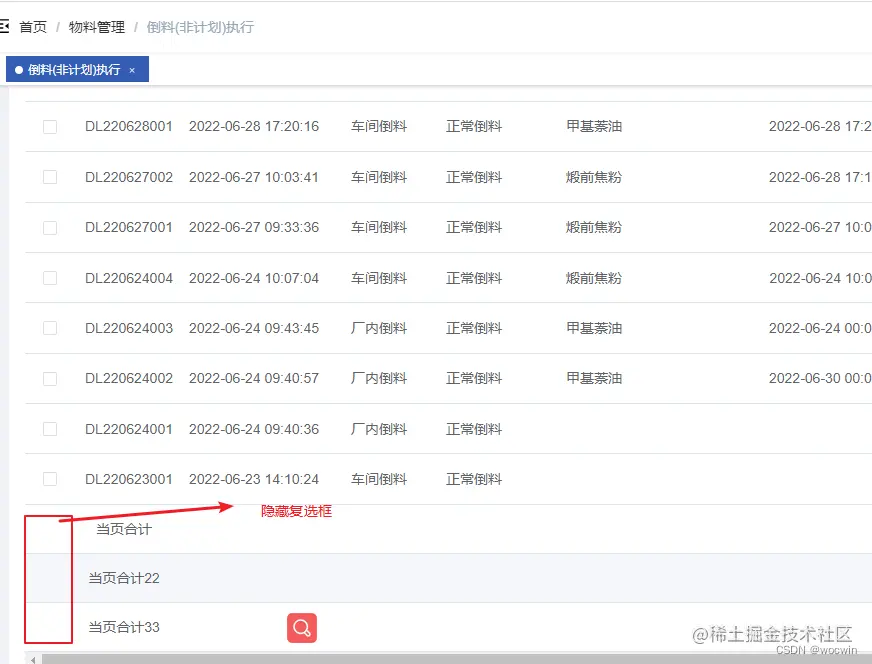Click timestamp 2022-06-24 10:07:04
872x664 pixels.
coord(254,278)
